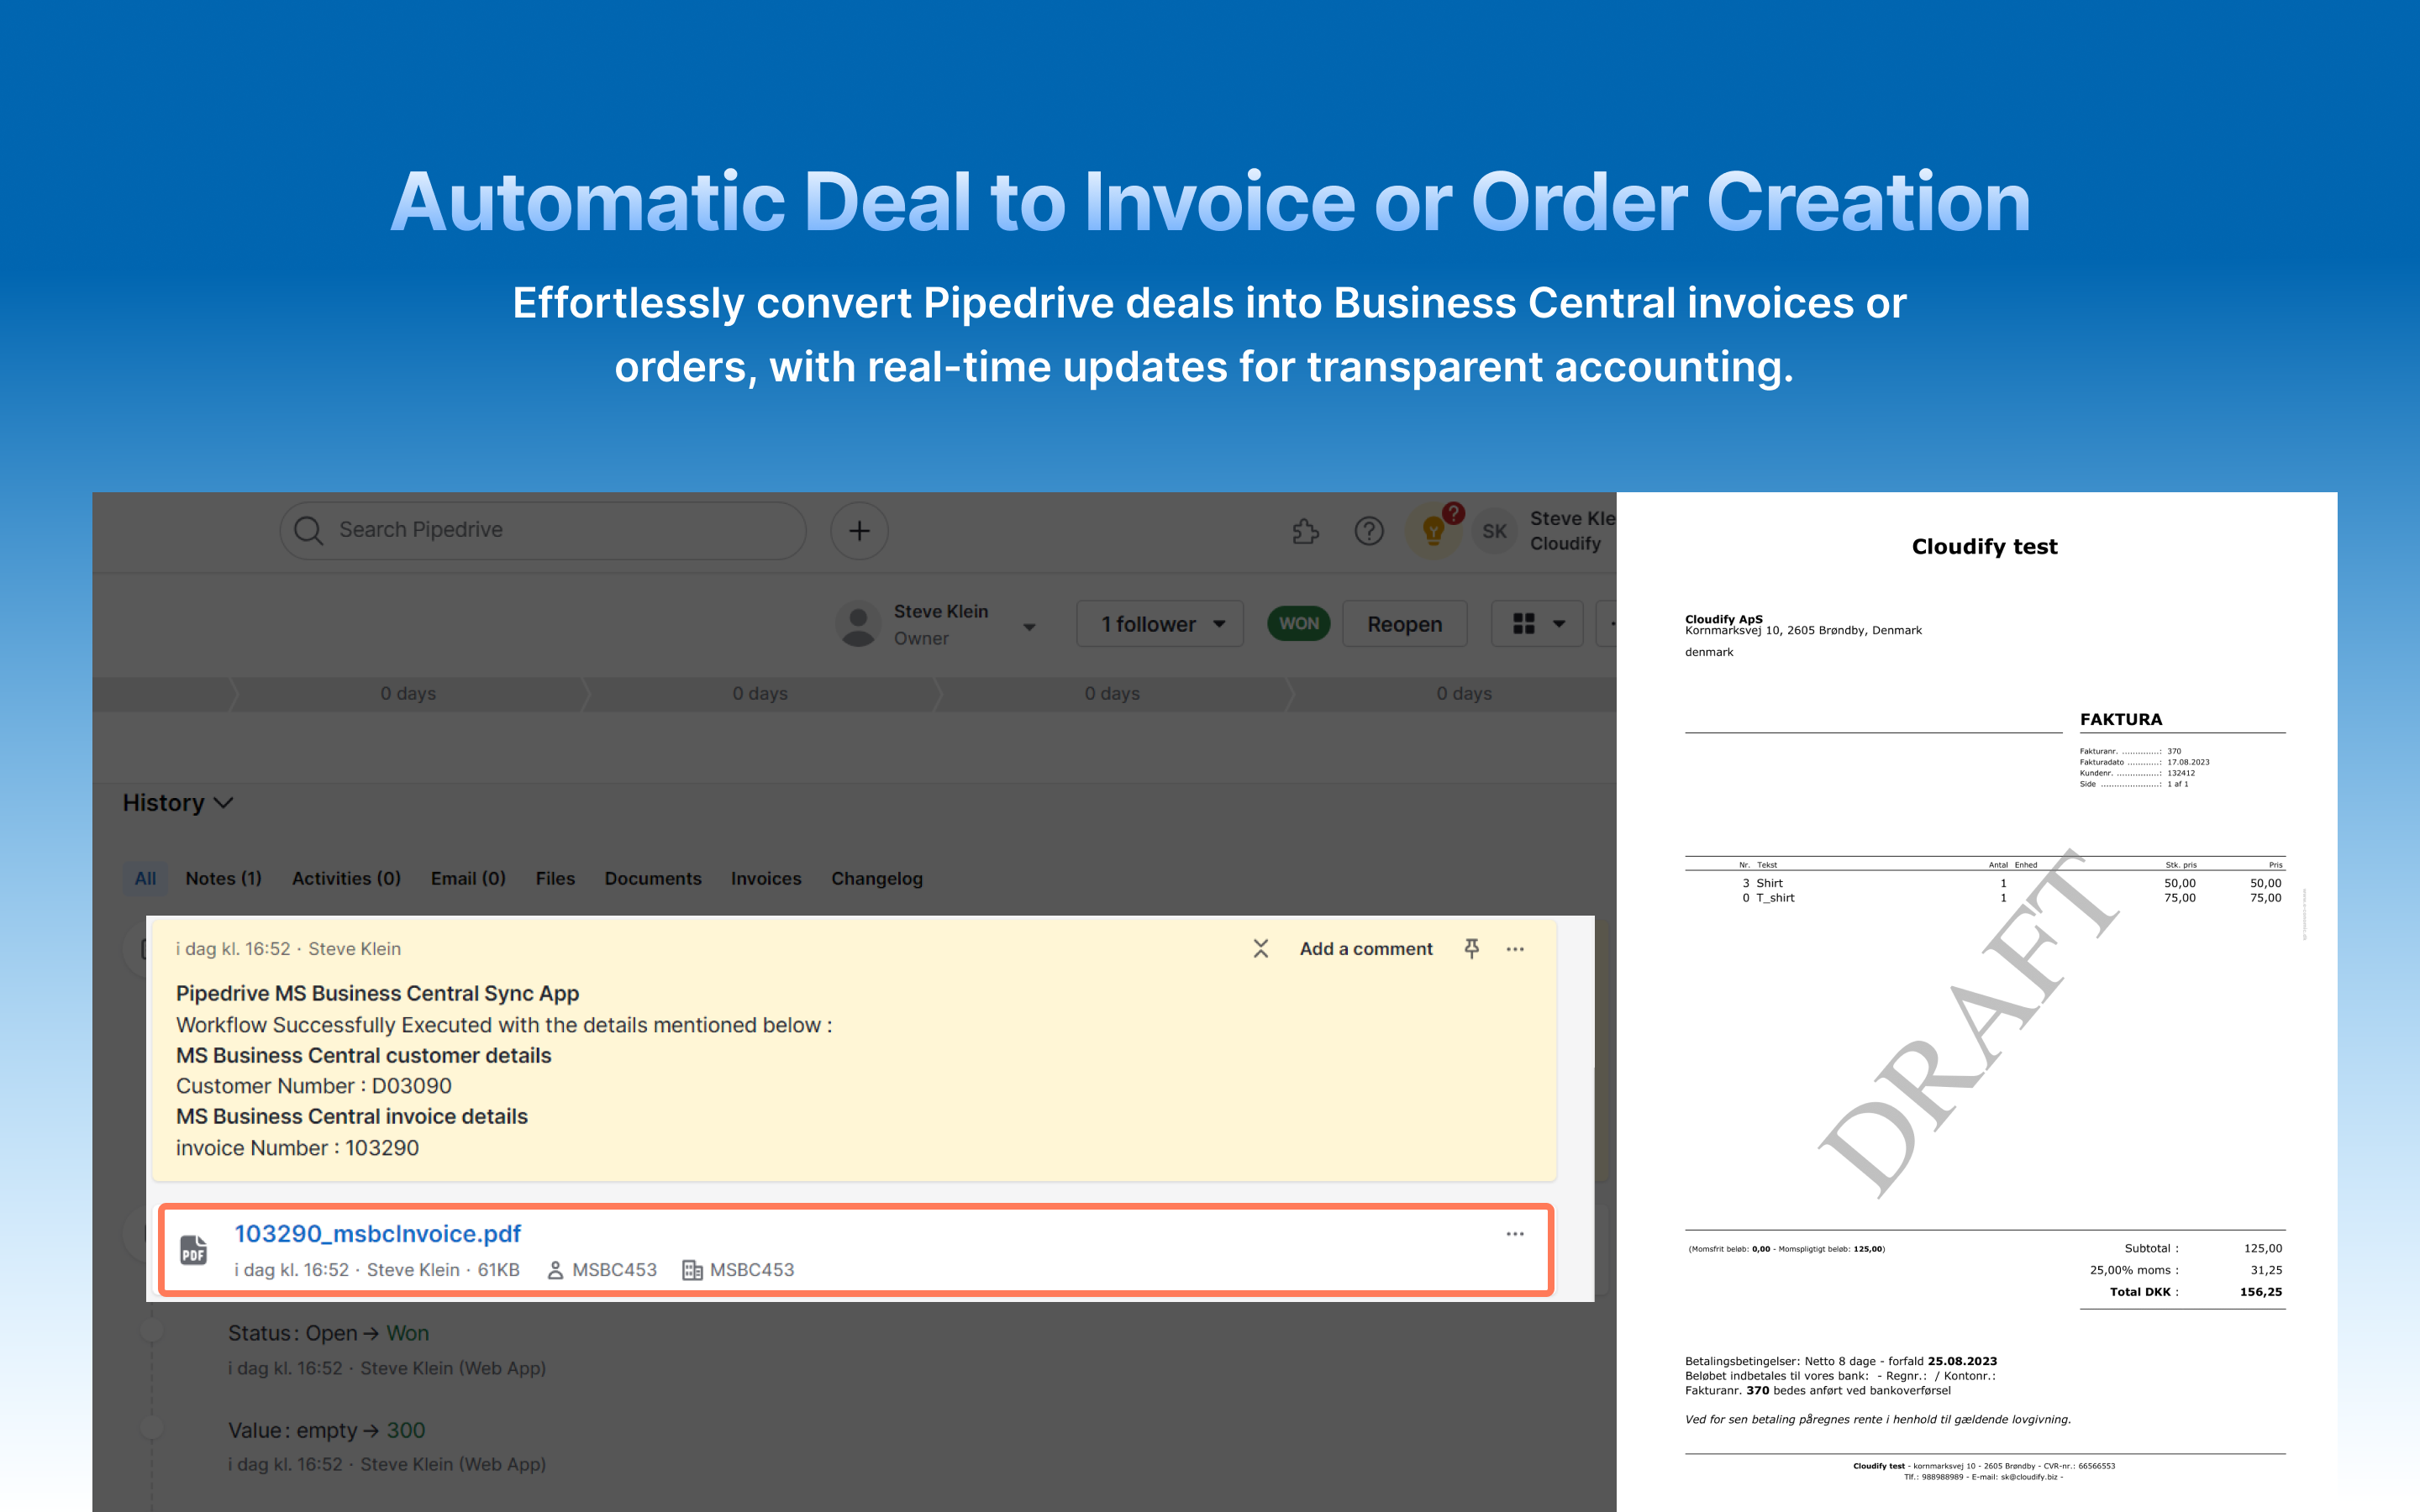The width and height of the screenshot is (2420, 1512).
Task: Click the plus quick-add button
Action: point(859,530)
